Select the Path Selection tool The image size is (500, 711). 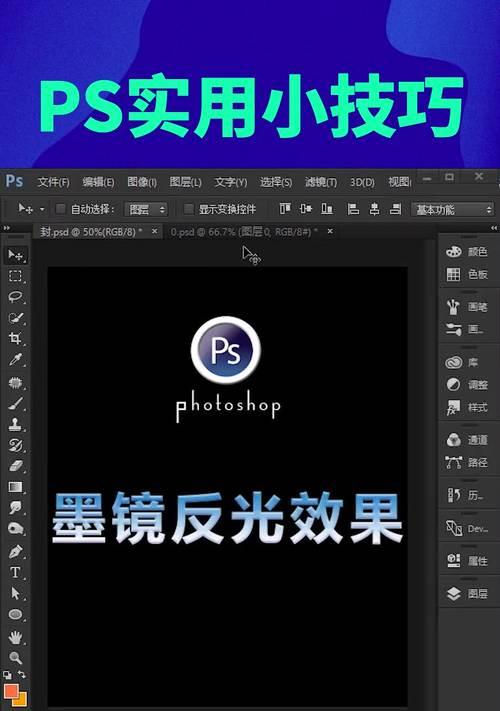15,593
